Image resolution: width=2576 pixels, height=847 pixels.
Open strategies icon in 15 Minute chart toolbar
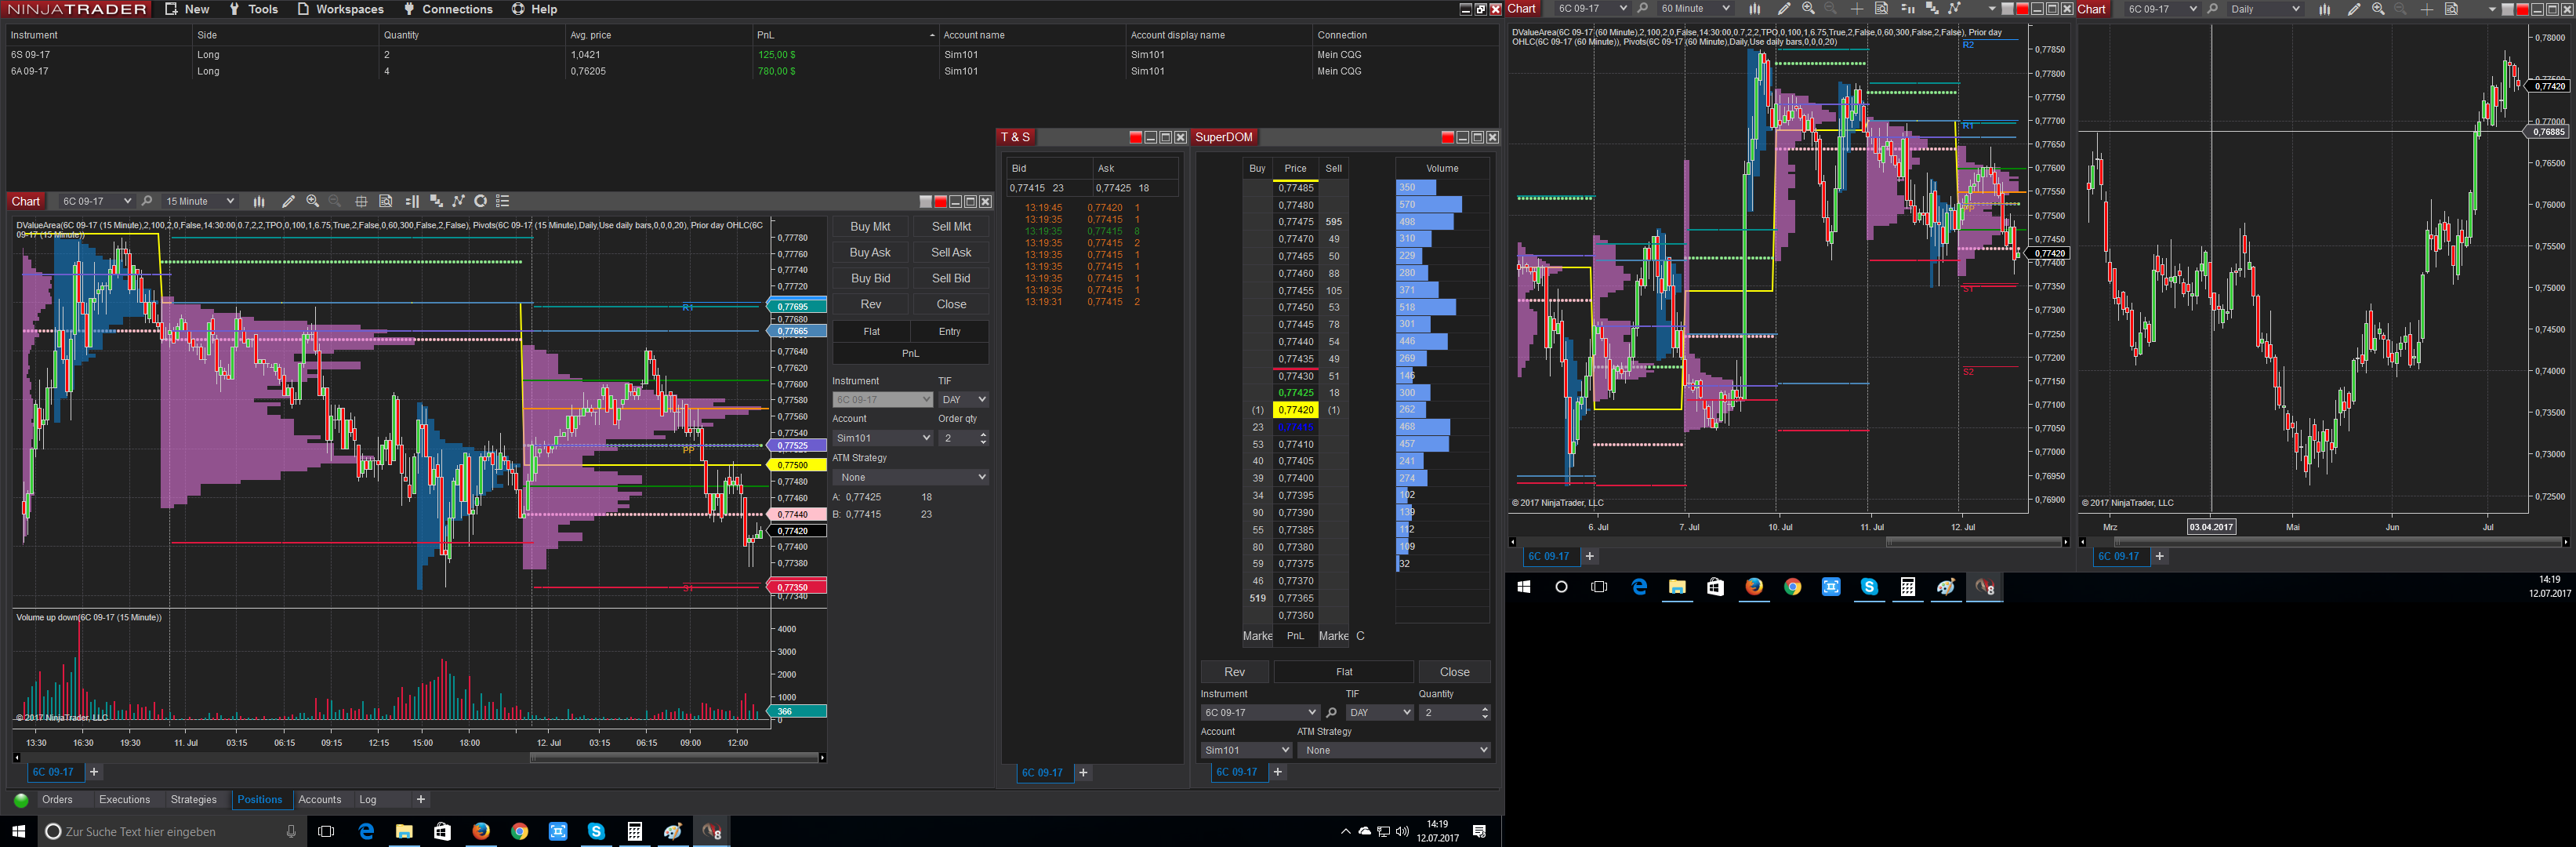tap(458, 202)
